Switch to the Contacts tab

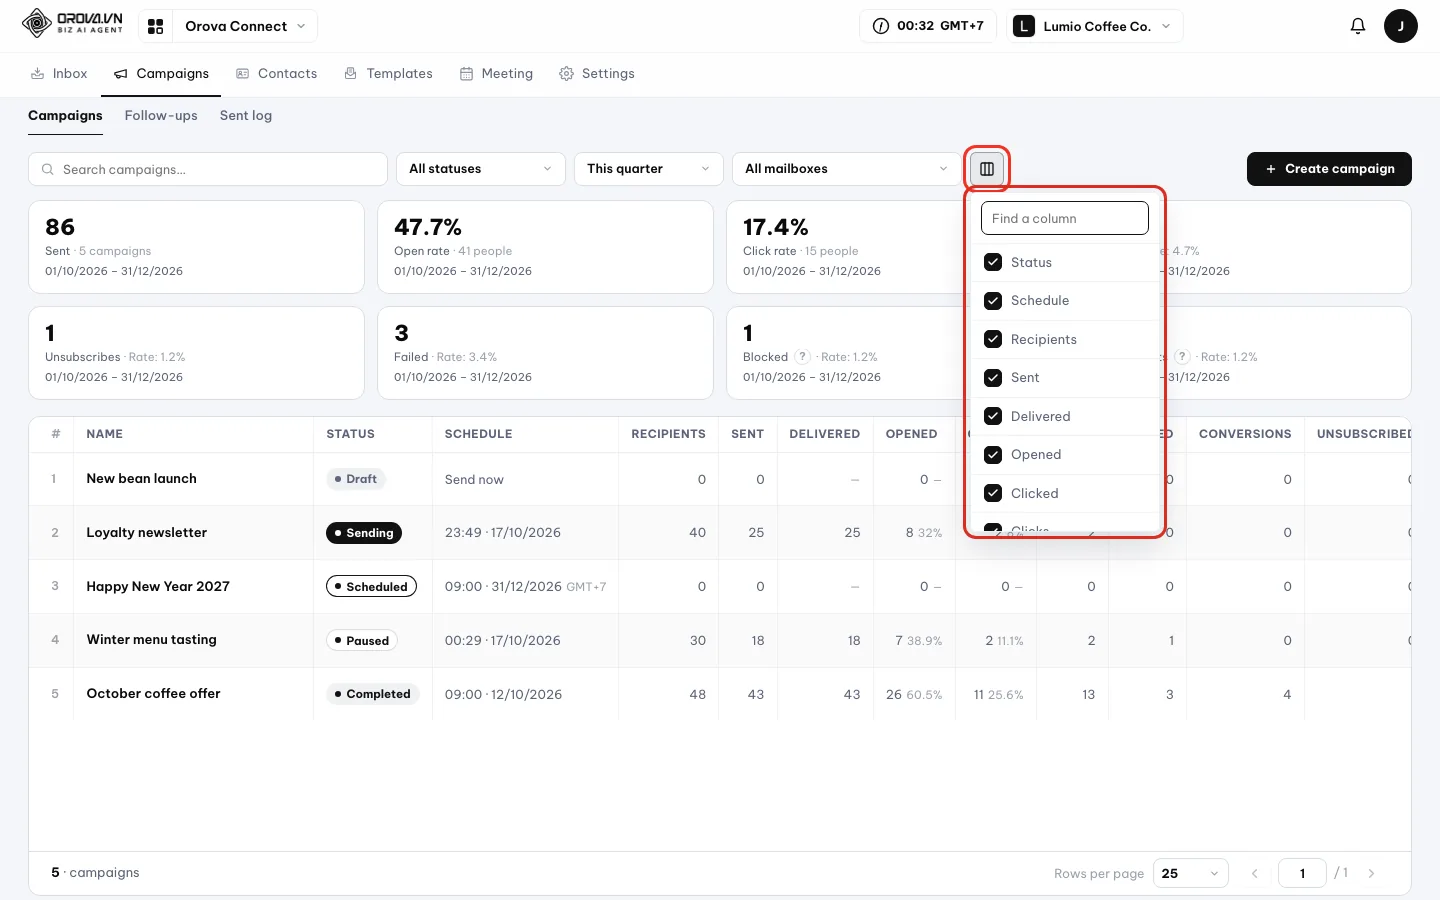tap(277, 74)
